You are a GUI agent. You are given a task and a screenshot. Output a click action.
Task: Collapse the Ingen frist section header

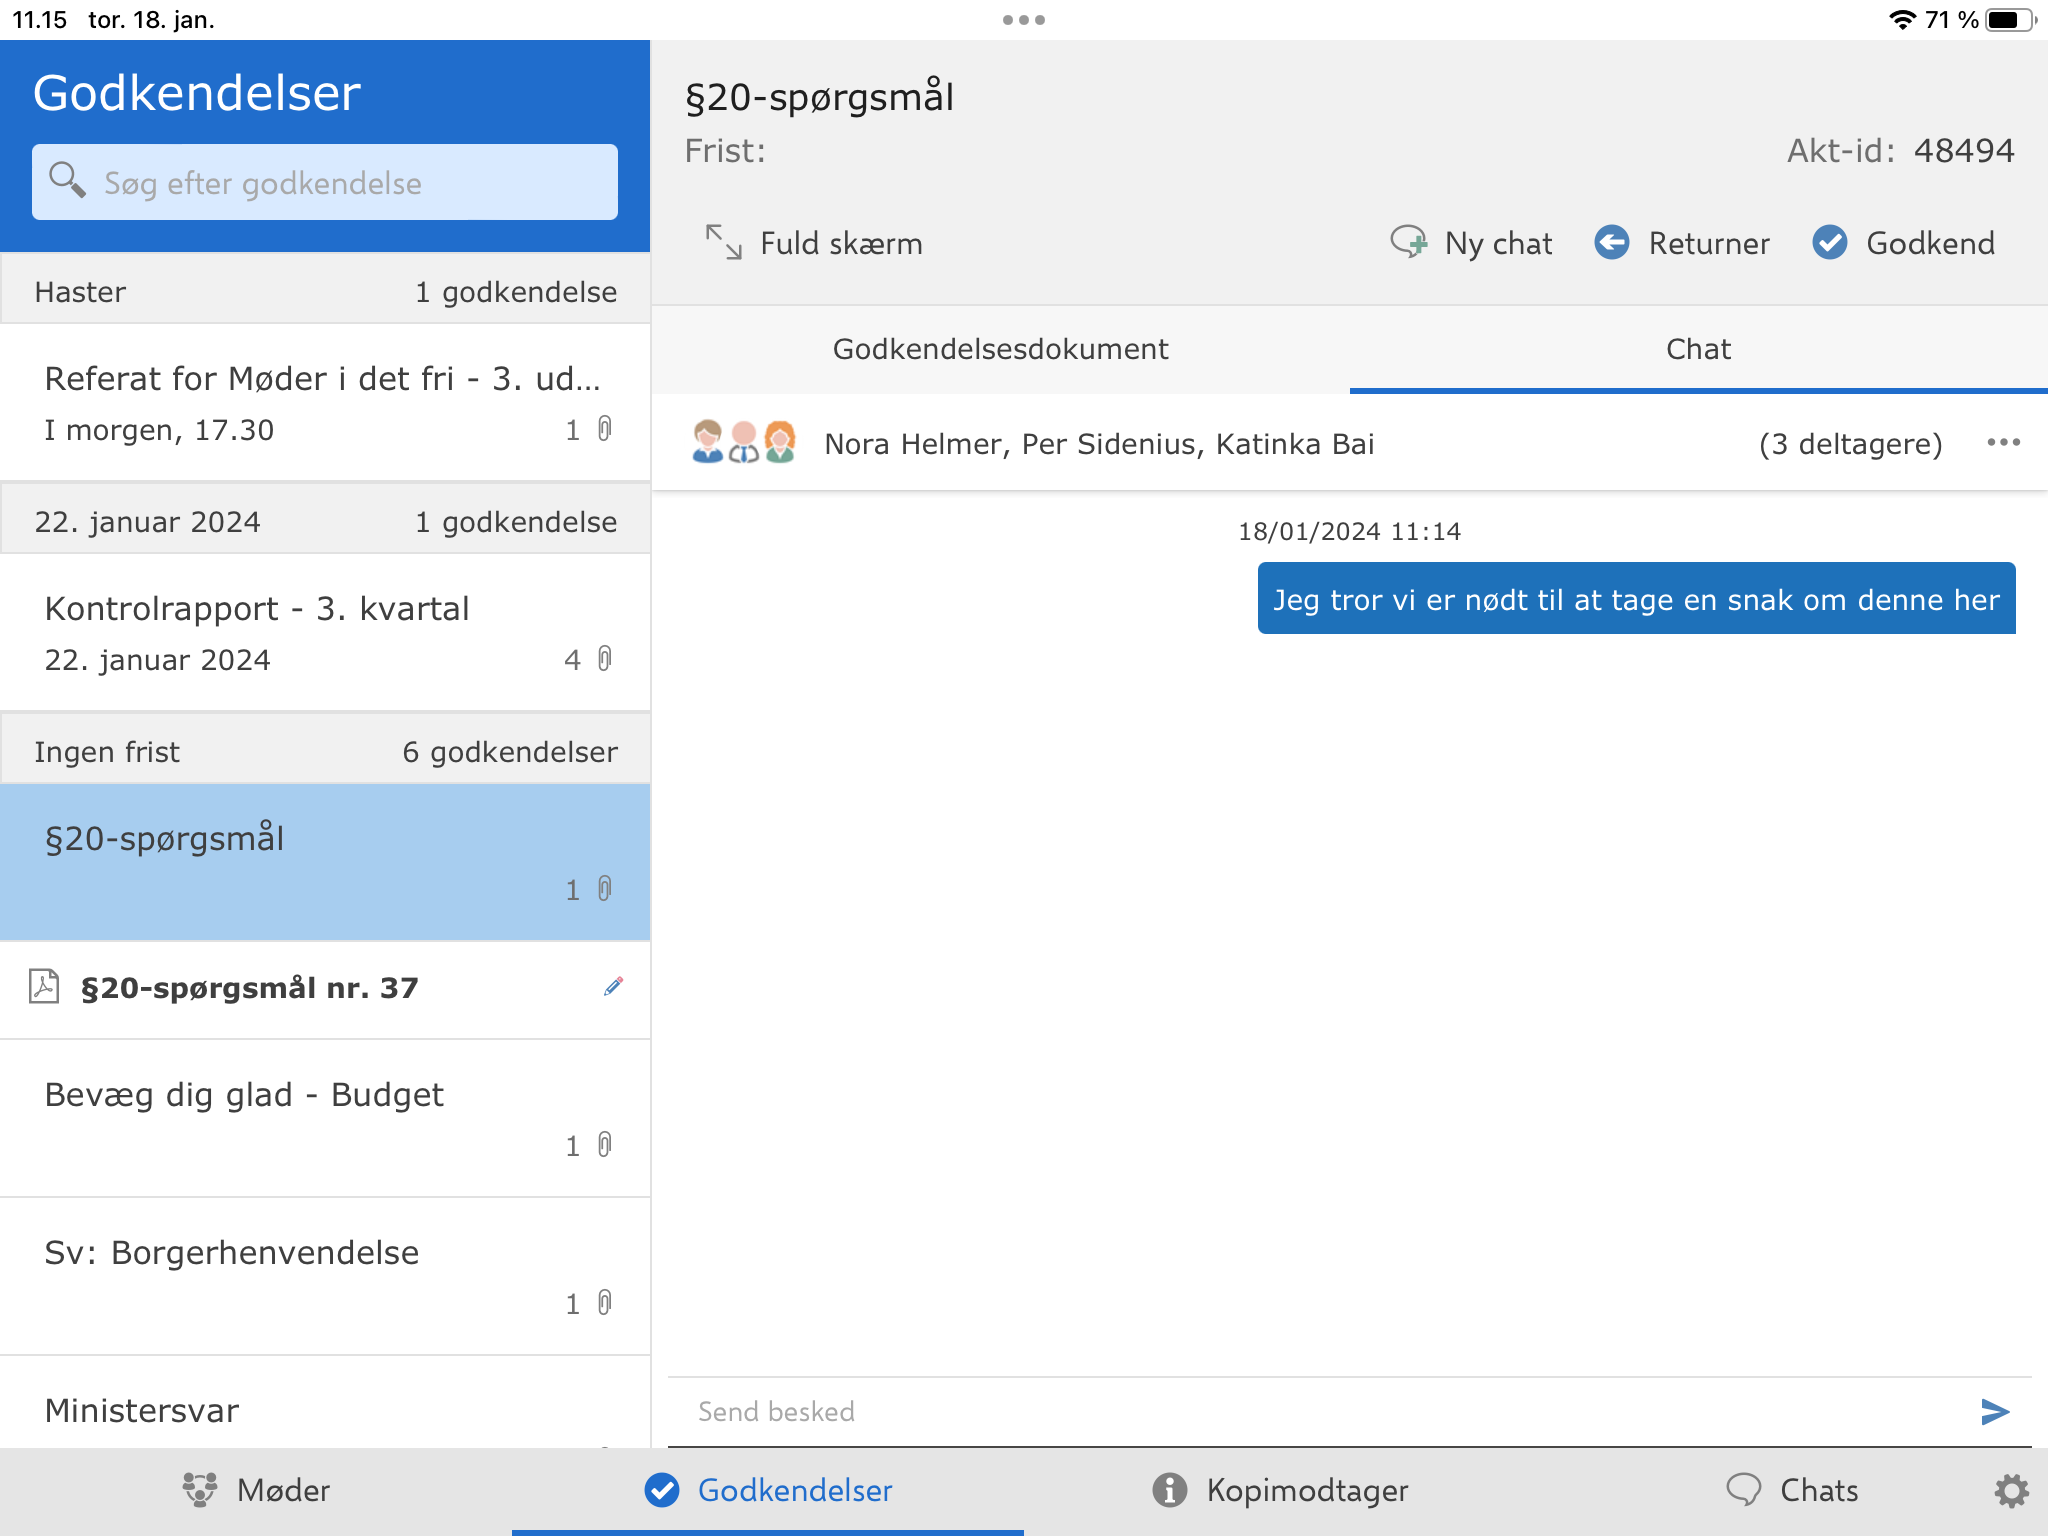[x=325, y=751]
